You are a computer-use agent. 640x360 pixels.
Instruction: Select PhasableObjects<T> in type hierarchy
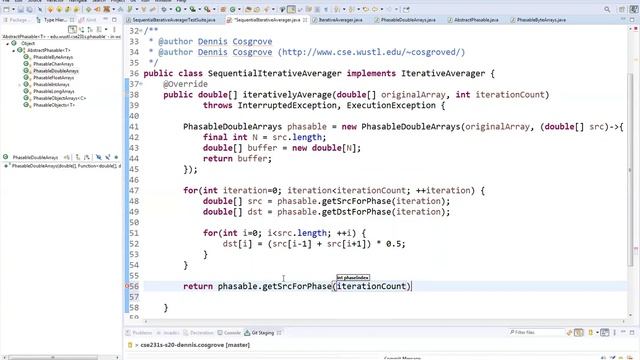tap(50, 105)
